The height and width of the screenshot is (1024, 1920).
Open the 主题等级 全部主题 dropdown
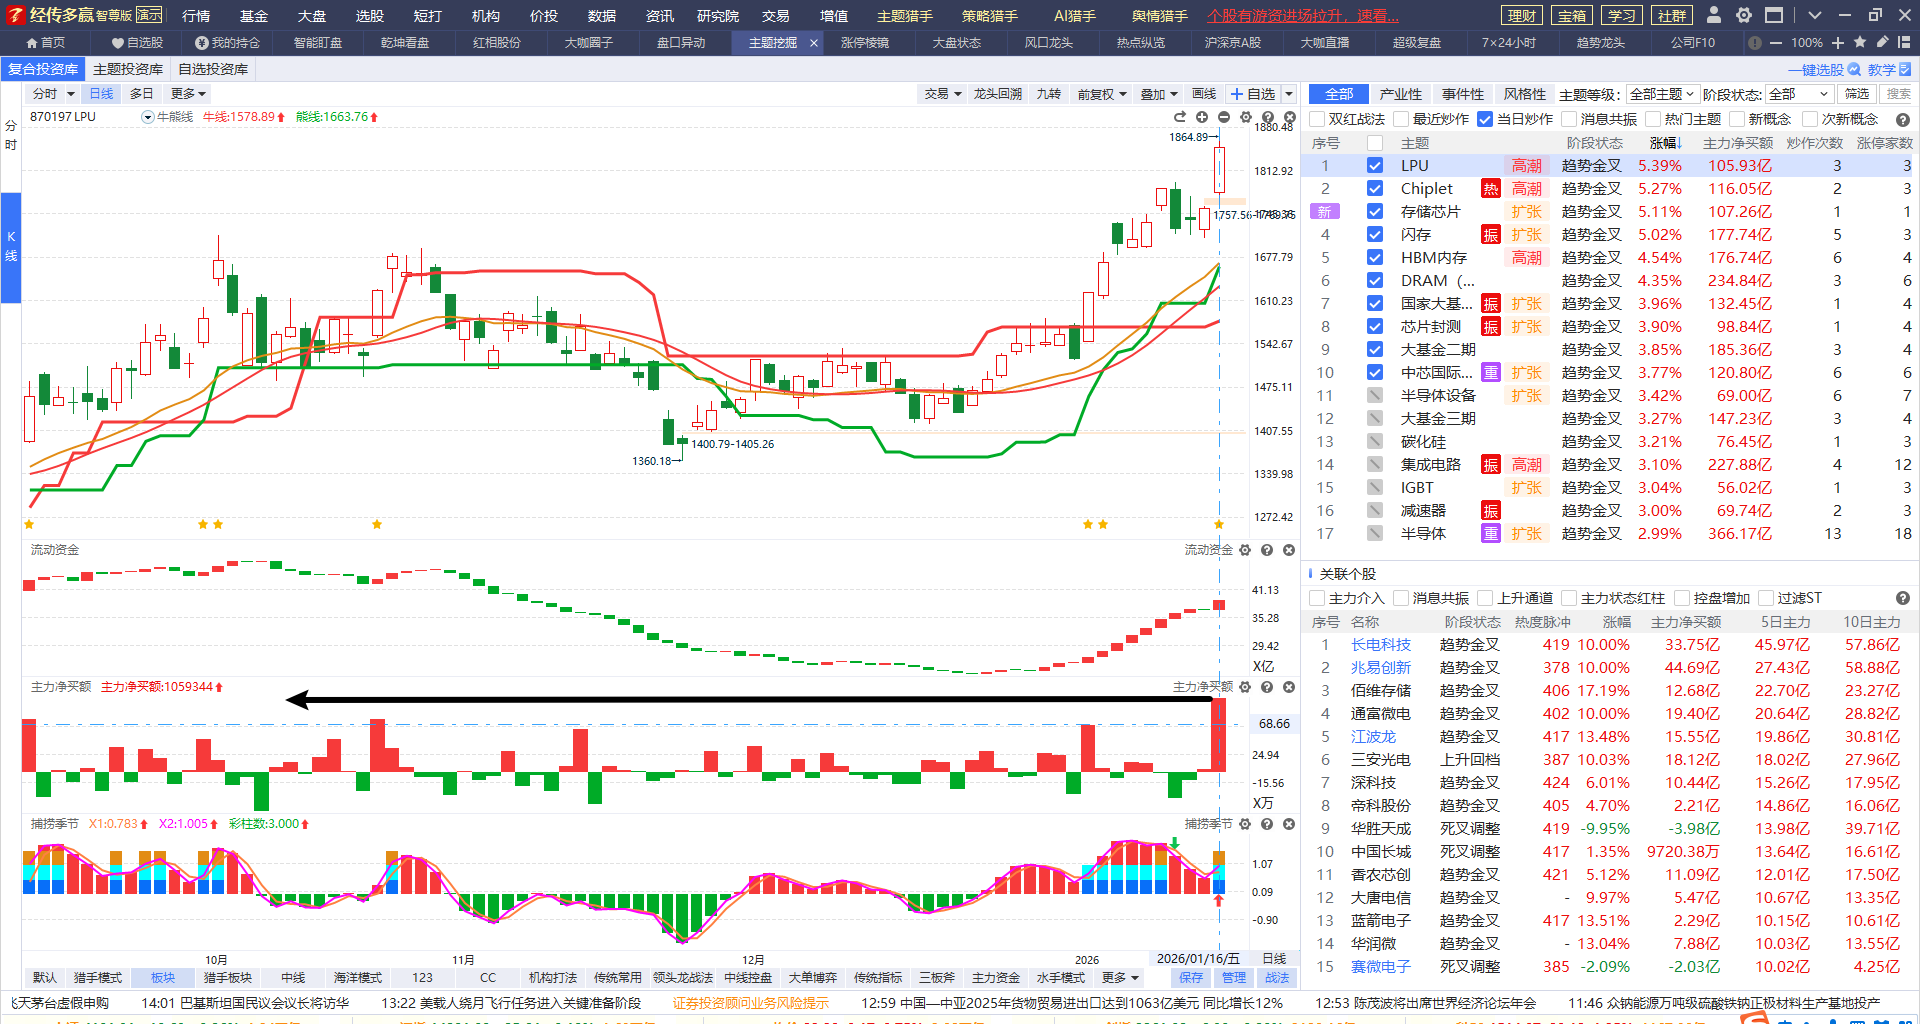coord(1661,94)
